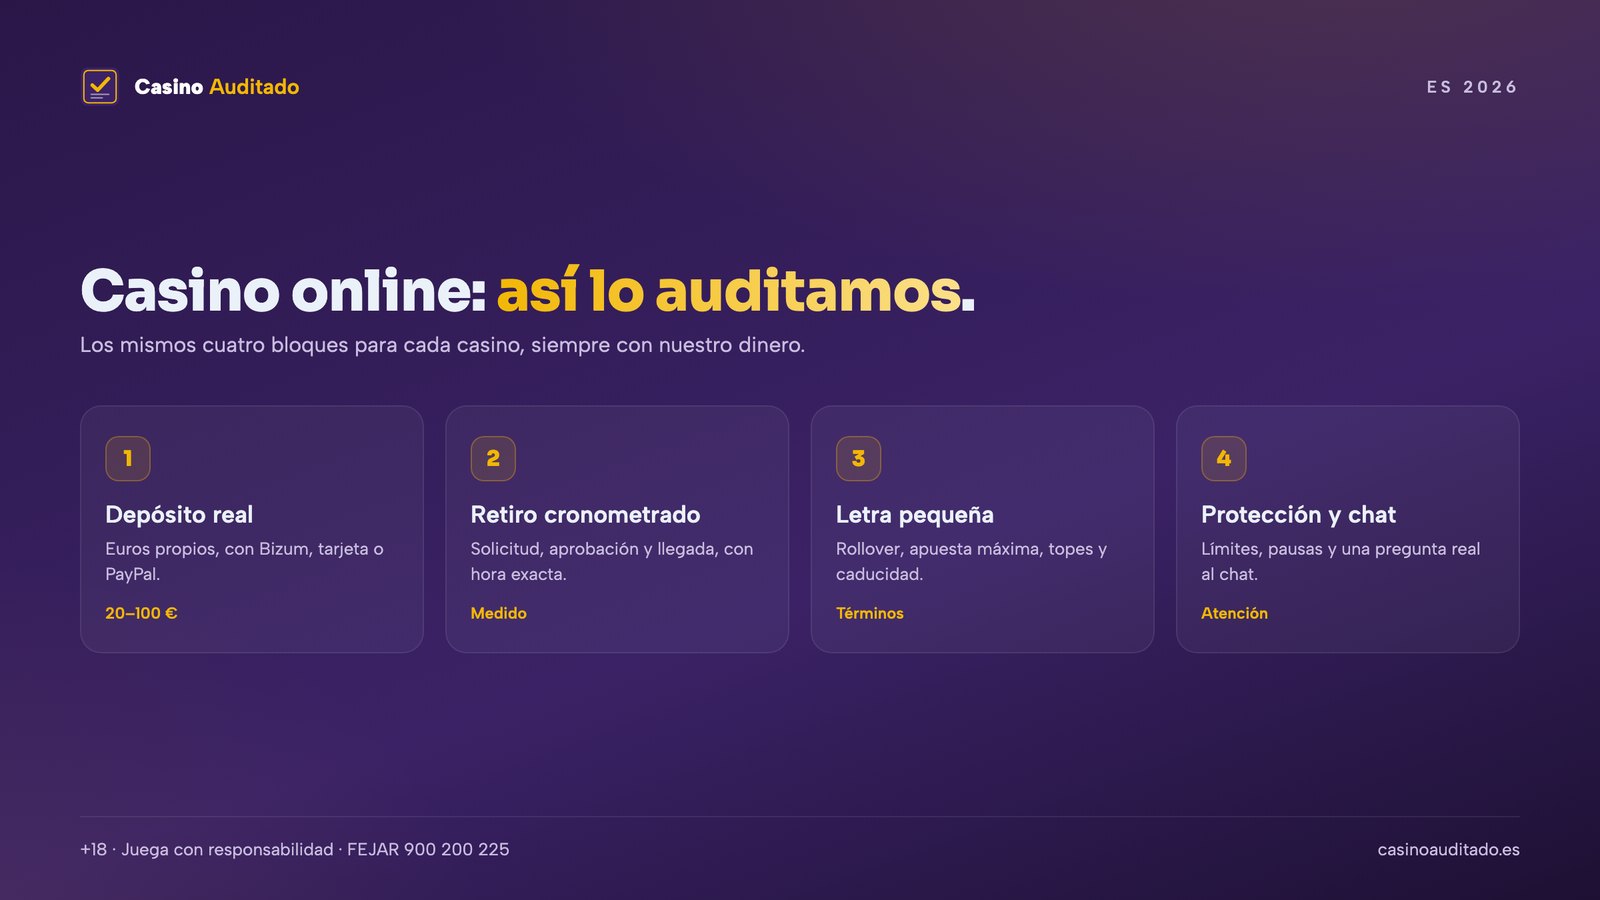Click the headline 'Casino online: así lo auditamos.'
The height and width of the screenshot is (900, 1600).
pos(527,291)
